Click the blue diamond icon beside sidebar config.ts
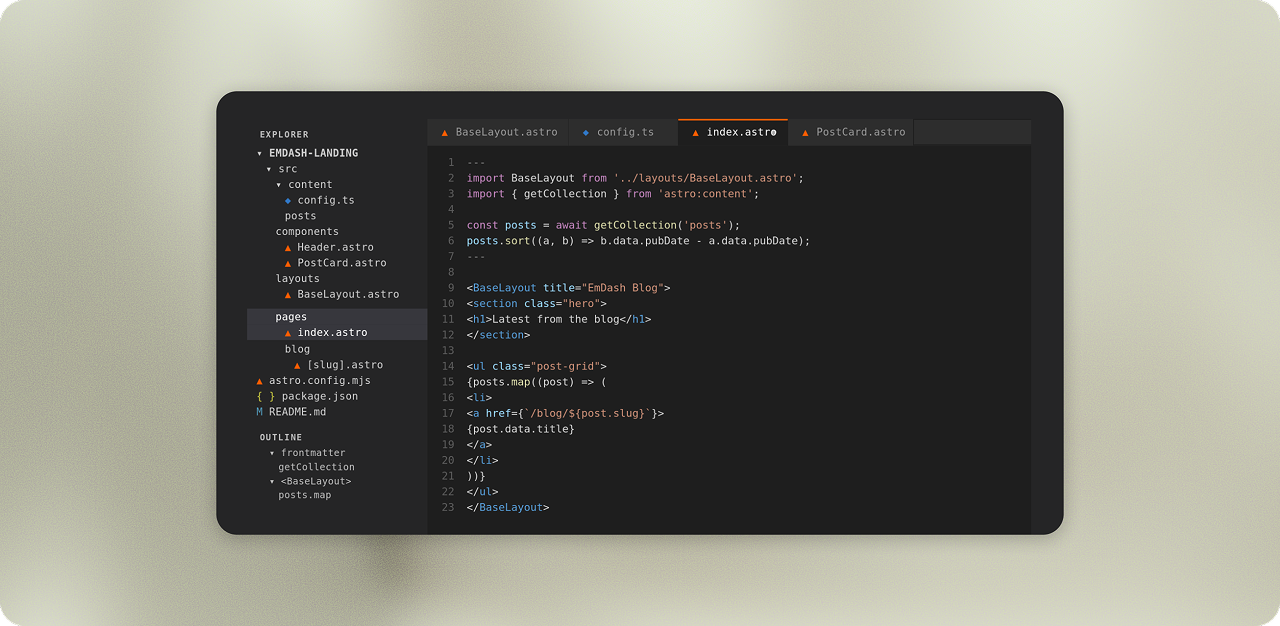The image size is (1280, 626). [288, 201]
